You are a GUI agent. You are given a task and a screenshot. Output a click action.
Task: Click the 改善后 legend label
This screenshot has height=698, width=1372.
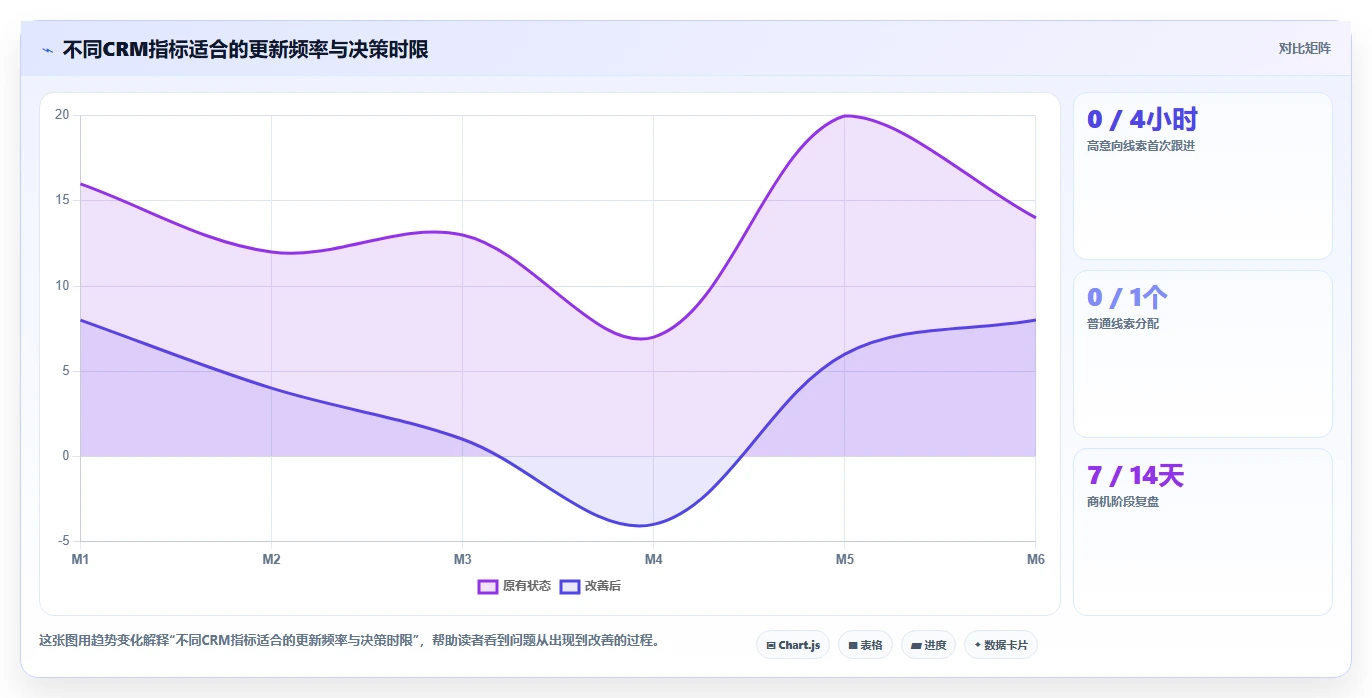603,586
